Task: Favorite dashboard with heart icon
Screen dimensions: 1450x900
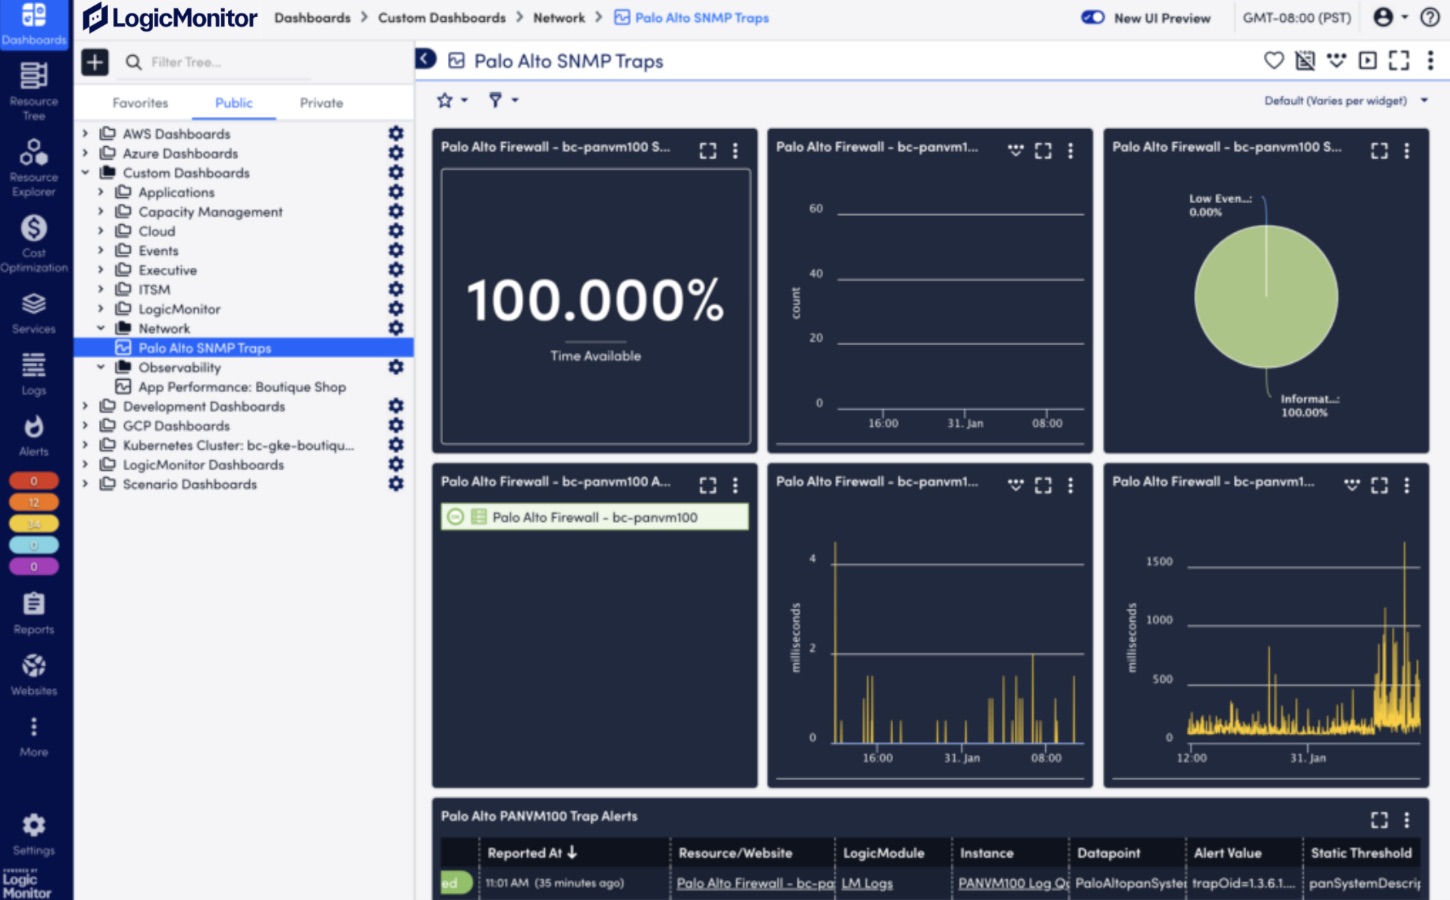Action: click(x=1274, y=61)
